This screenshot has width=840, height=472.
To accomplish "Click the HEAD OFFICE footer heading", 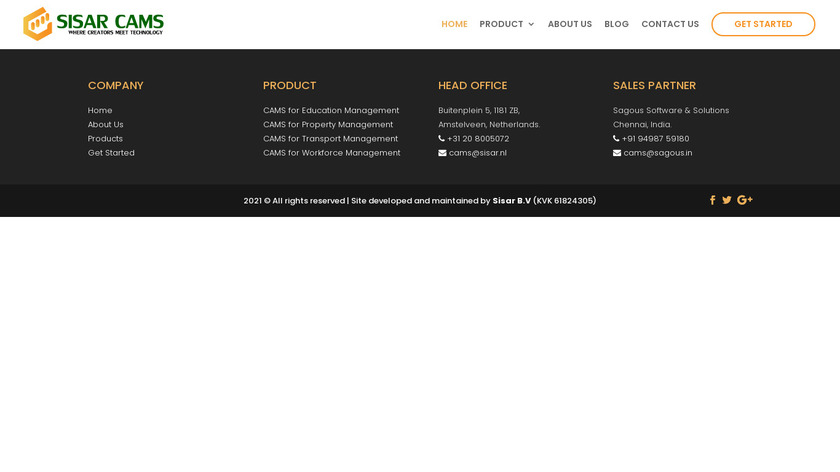I will [x=472, y=86].
